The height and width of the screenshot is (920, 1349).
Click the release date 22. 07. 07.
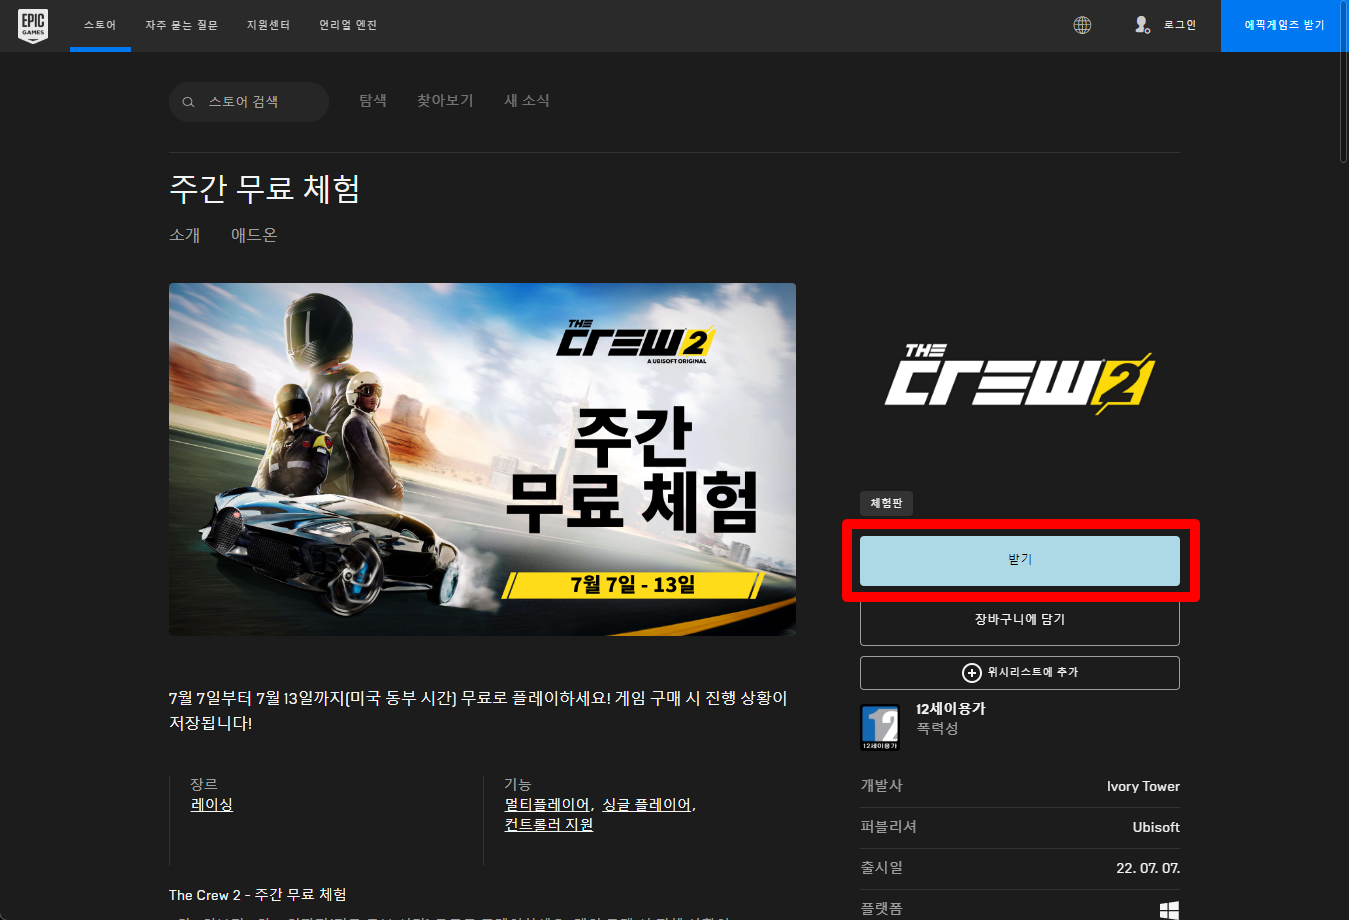1148,869
